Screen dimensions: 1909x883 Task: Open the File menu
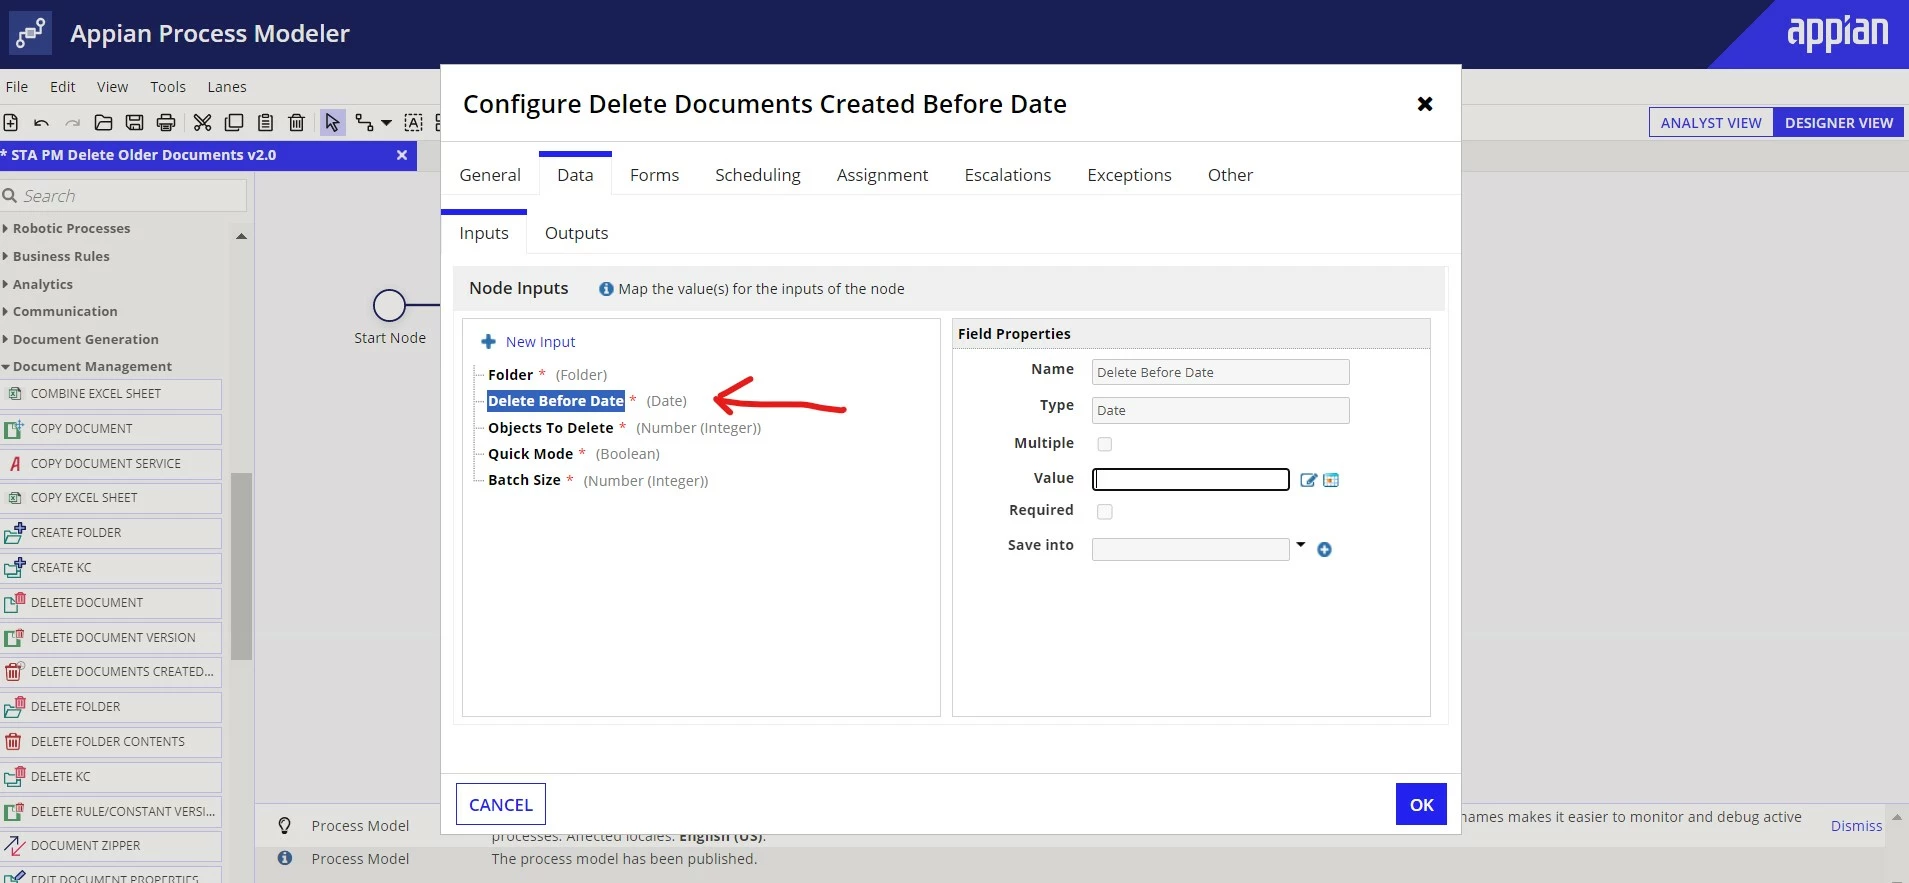pyautogui.click(x=17, y=87)
